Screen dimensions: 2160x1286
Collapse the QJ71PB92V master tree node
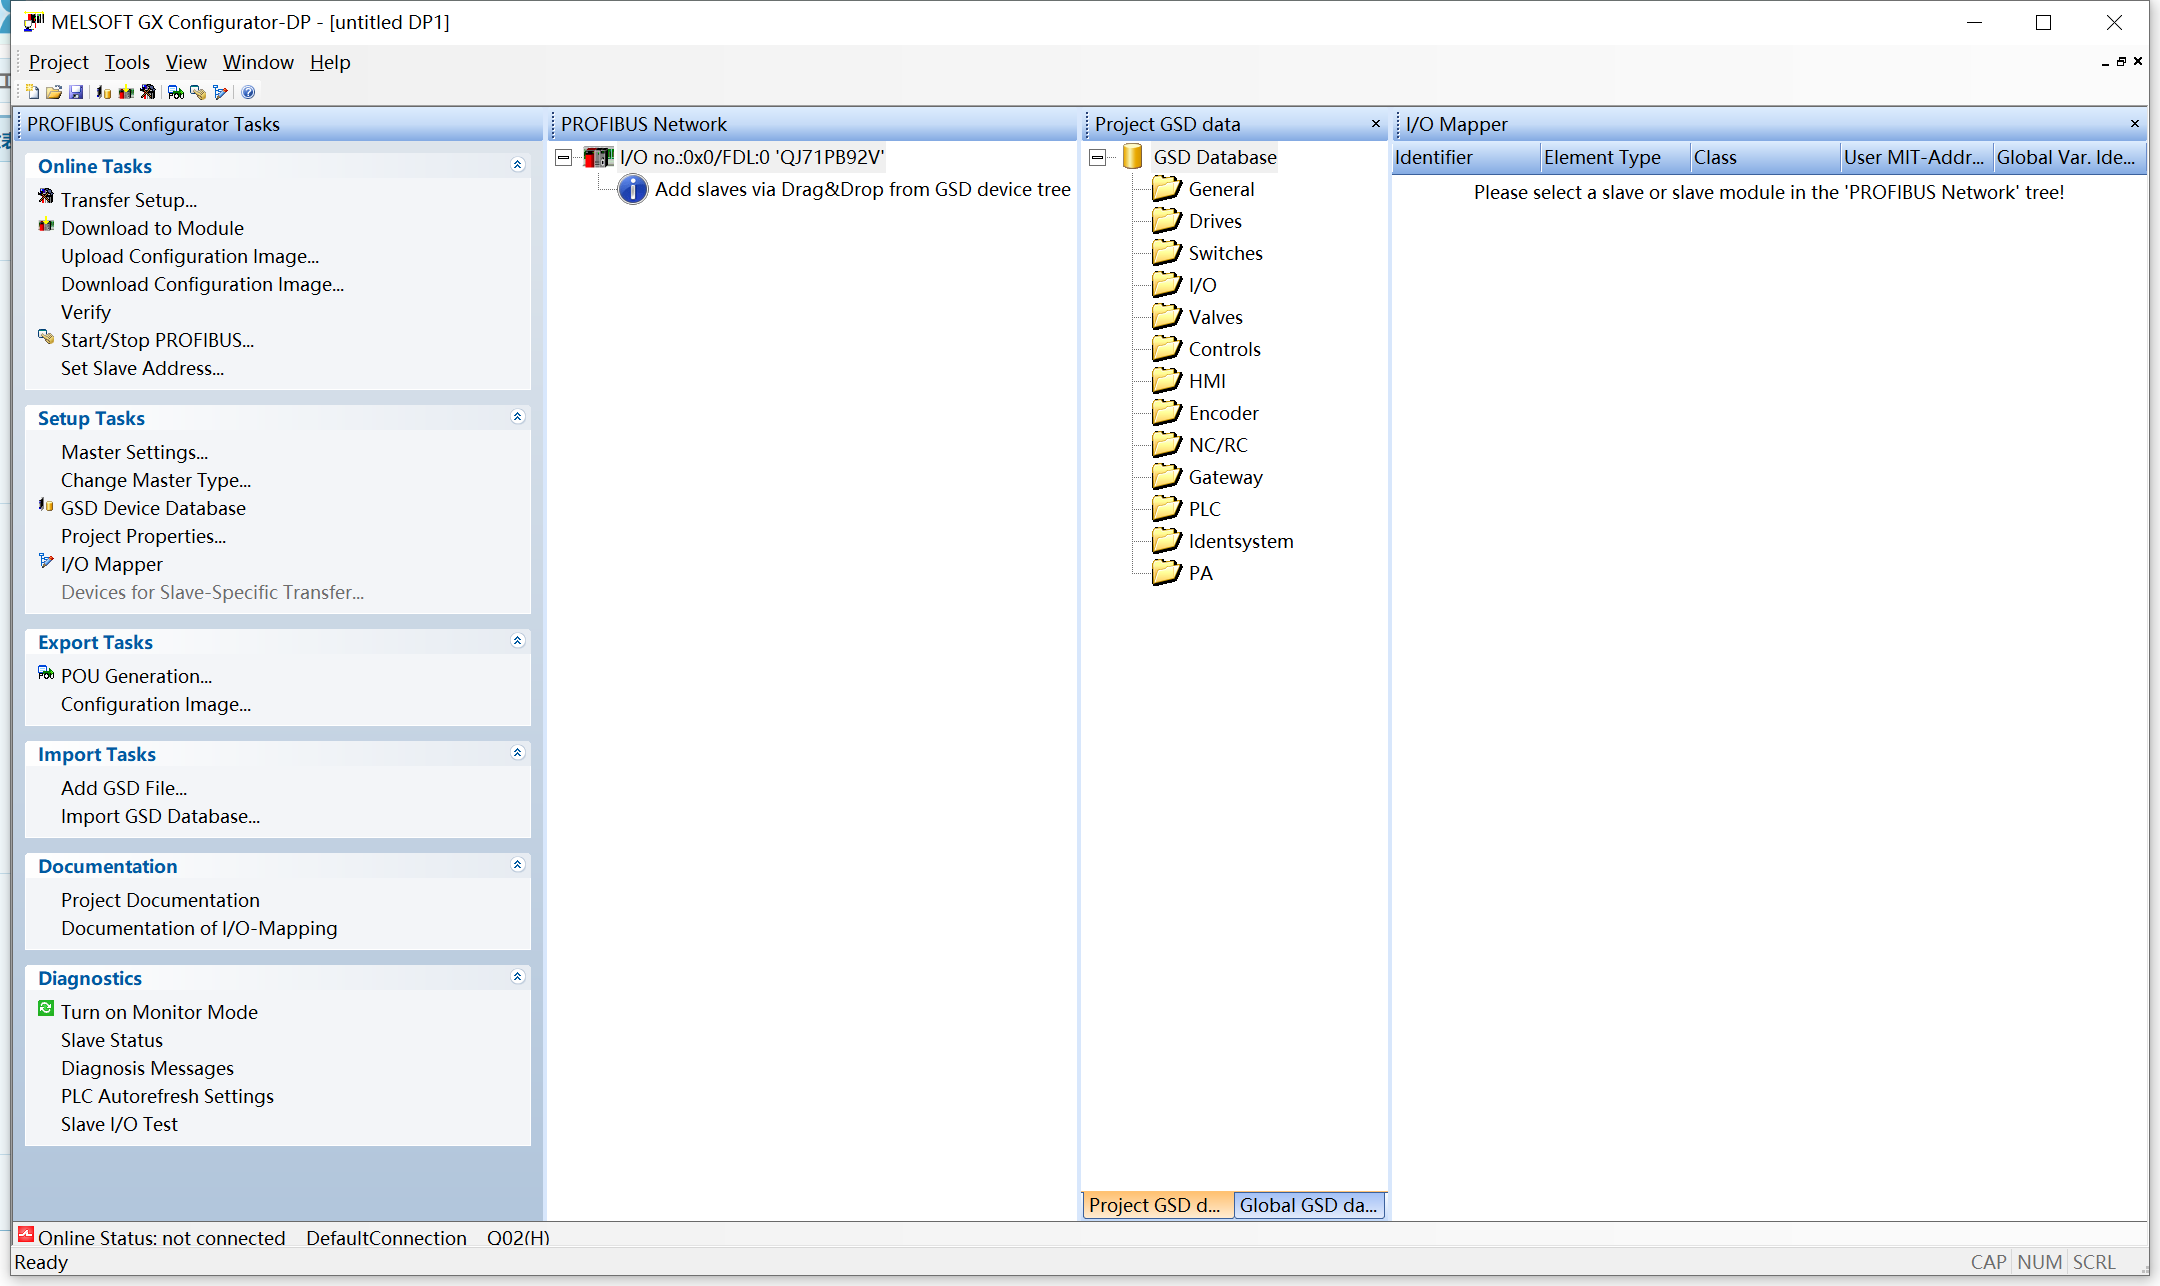click(x=564, y=157)
